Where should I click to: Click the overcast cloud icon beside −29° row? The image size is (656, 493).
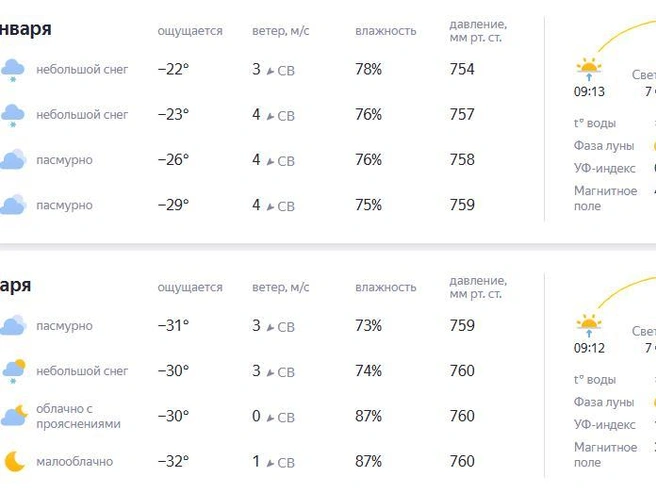pyautogui.click(x=13, y=204)
